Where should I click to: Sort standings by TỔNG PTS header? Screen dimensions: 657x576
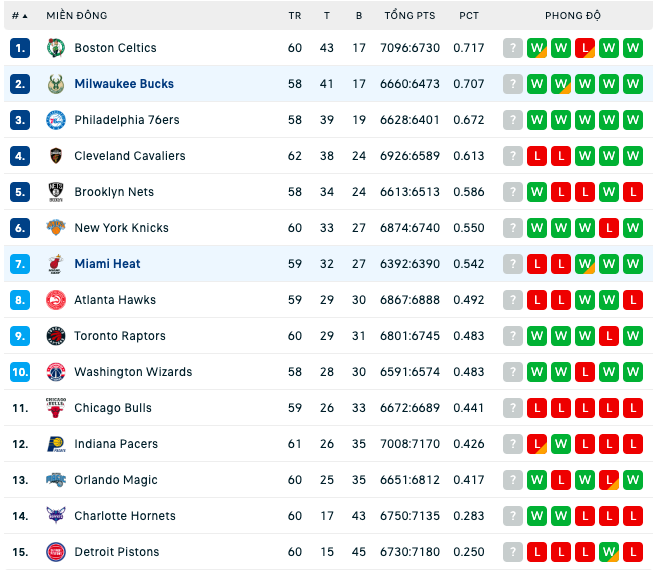(x=410, y=15)
